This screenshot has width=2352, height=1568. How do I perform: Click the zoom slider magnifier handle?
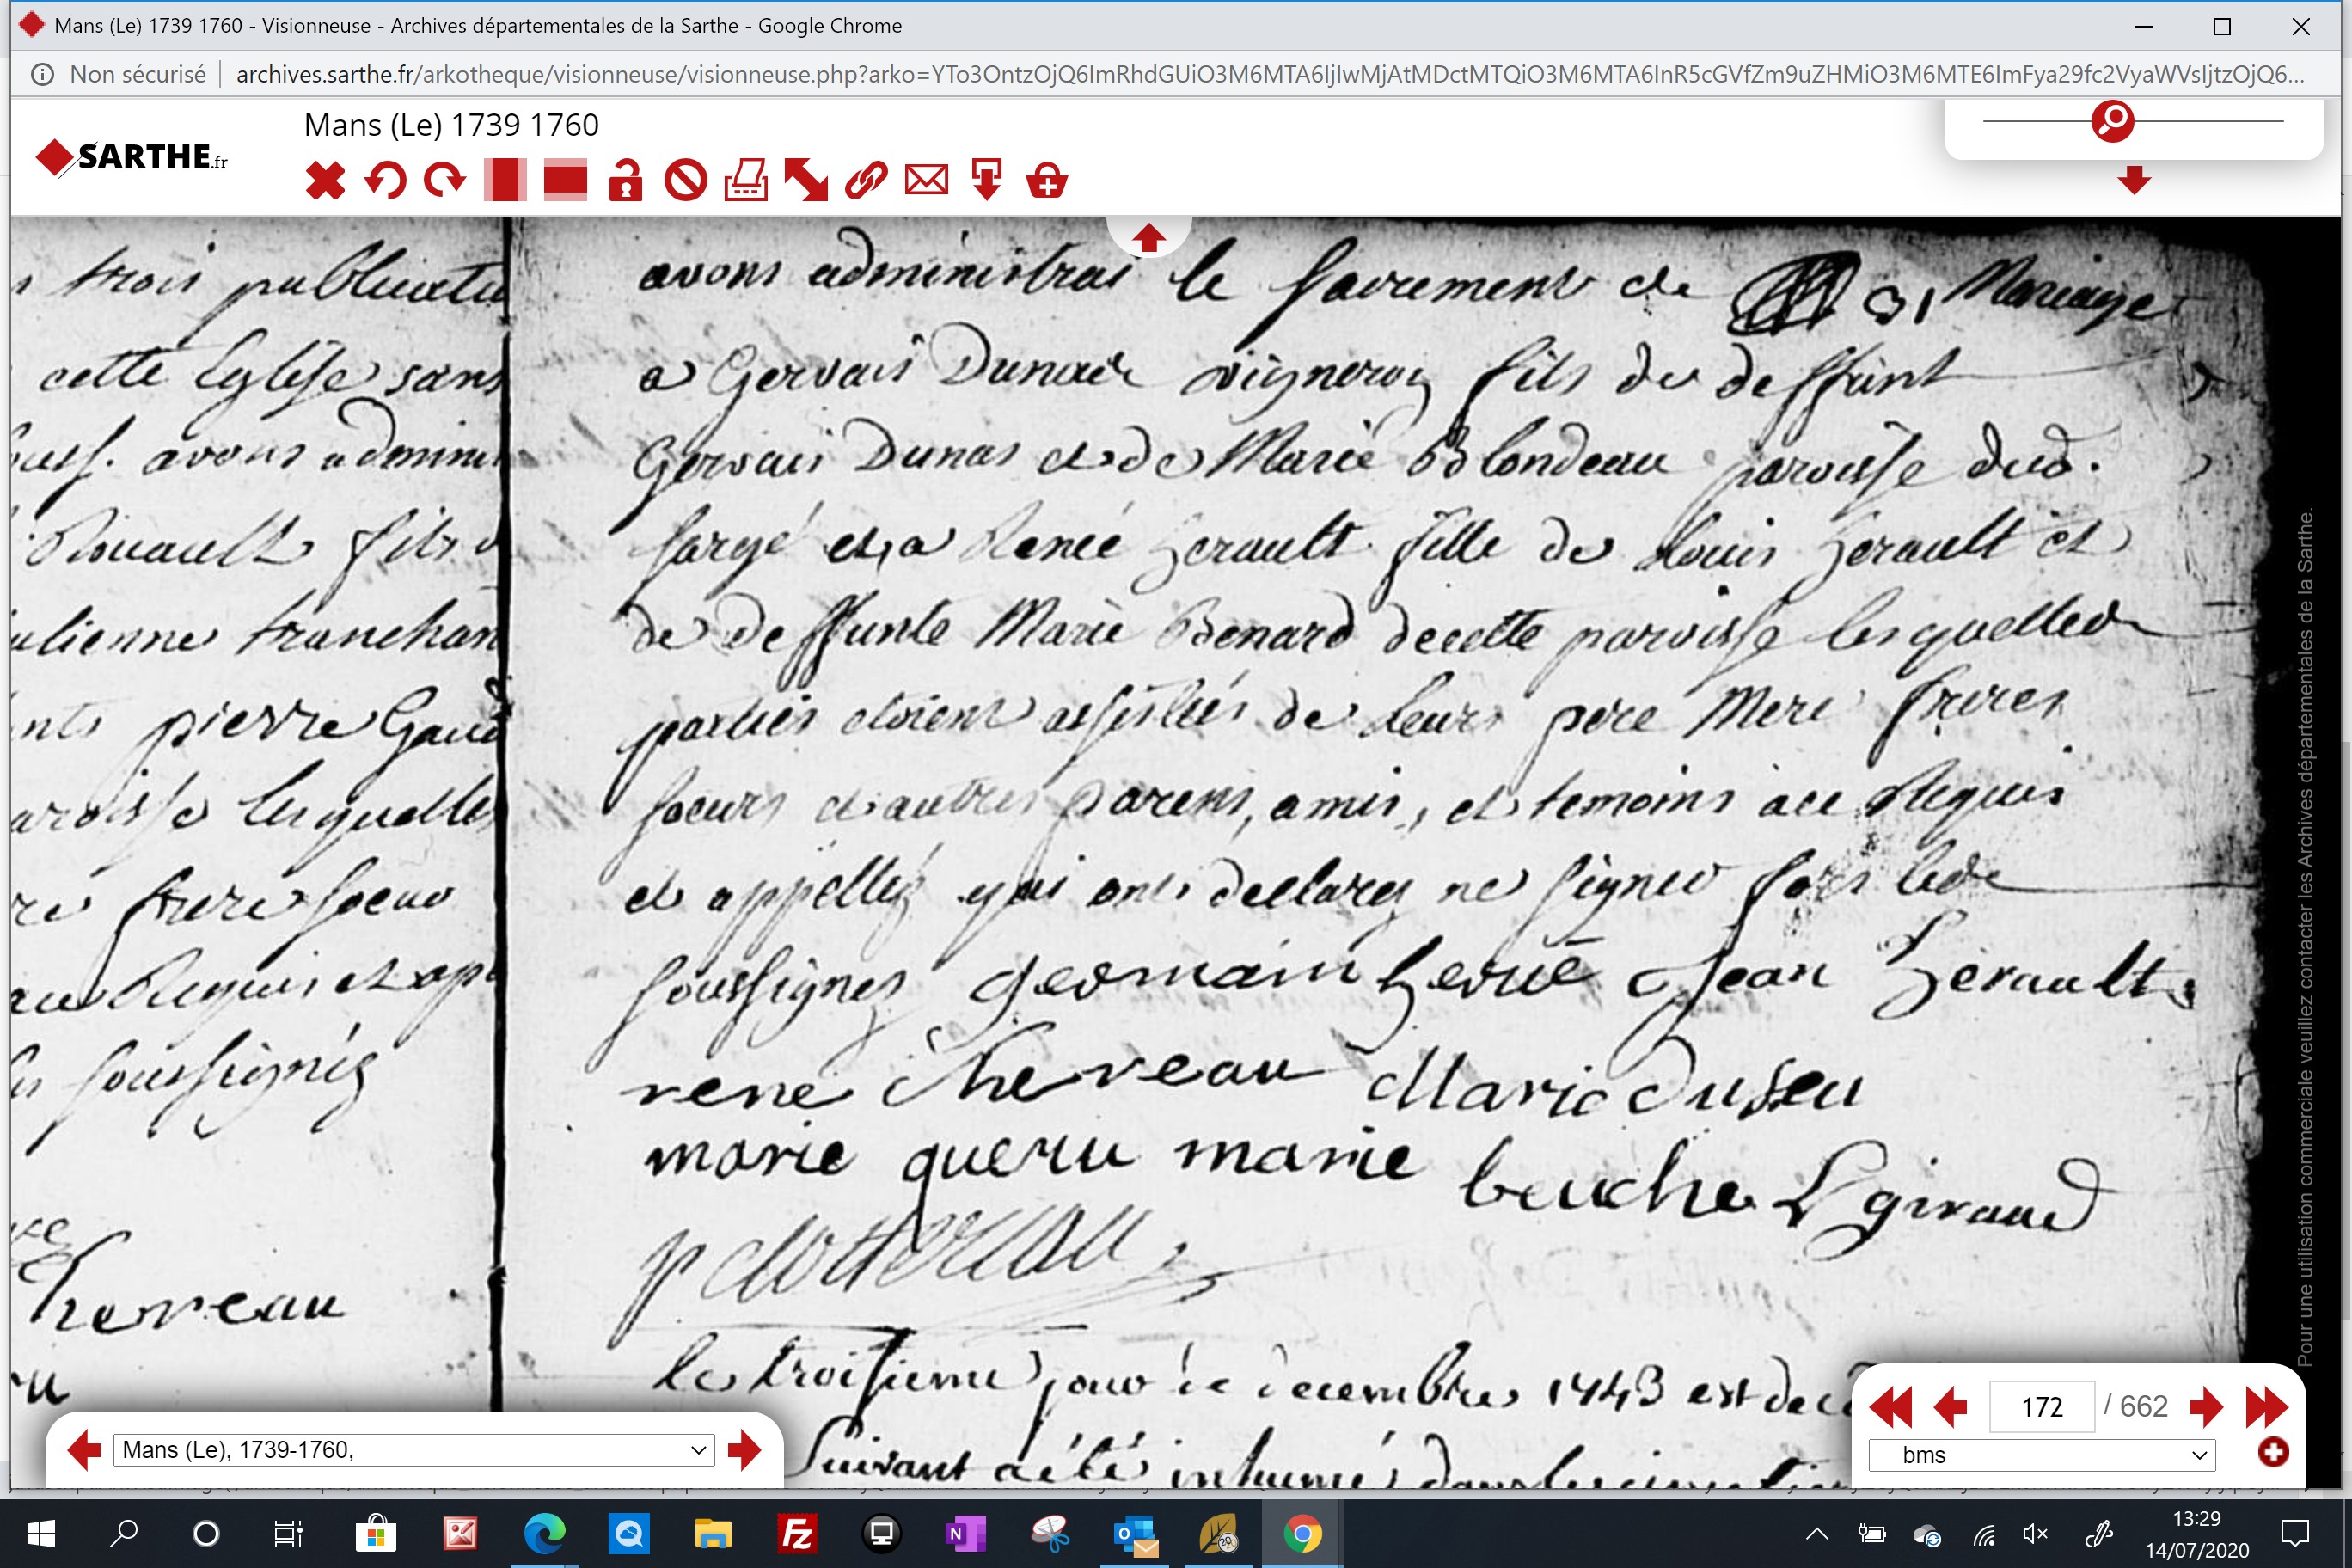coord(2113,121)
